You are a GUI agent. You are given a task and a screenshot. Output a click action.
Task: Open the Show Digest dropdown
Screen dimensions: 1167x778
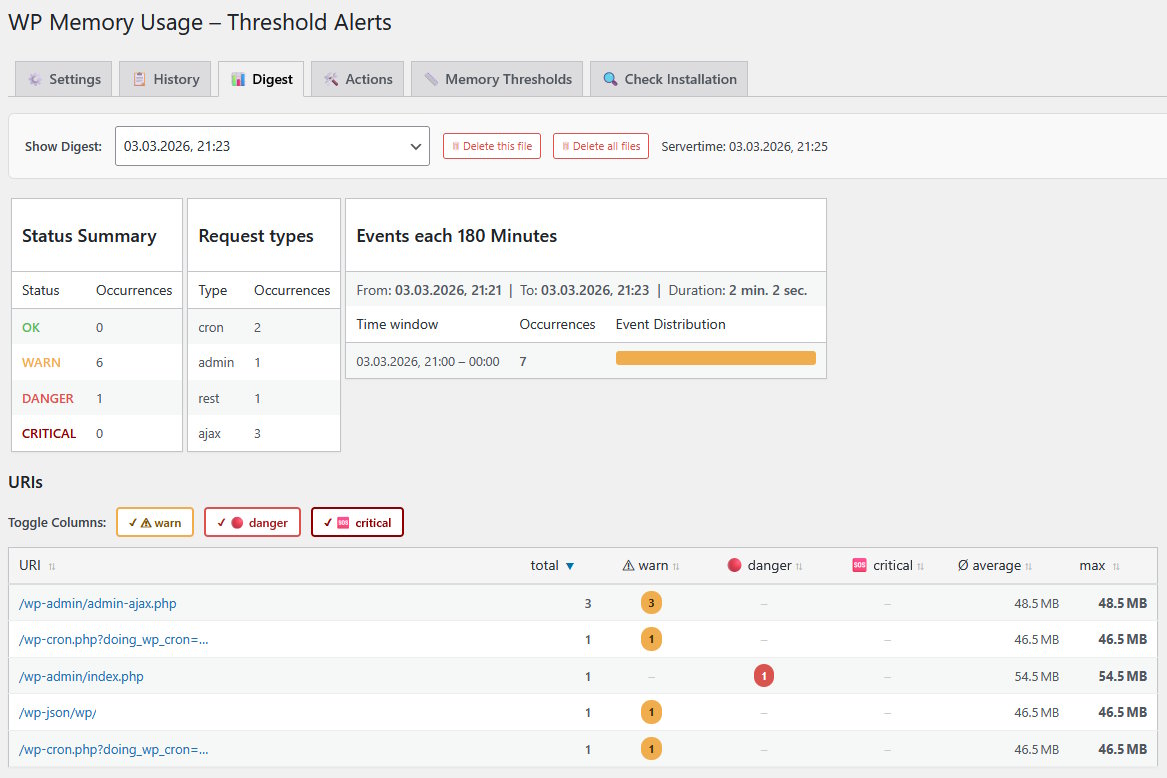click(272, 145)
